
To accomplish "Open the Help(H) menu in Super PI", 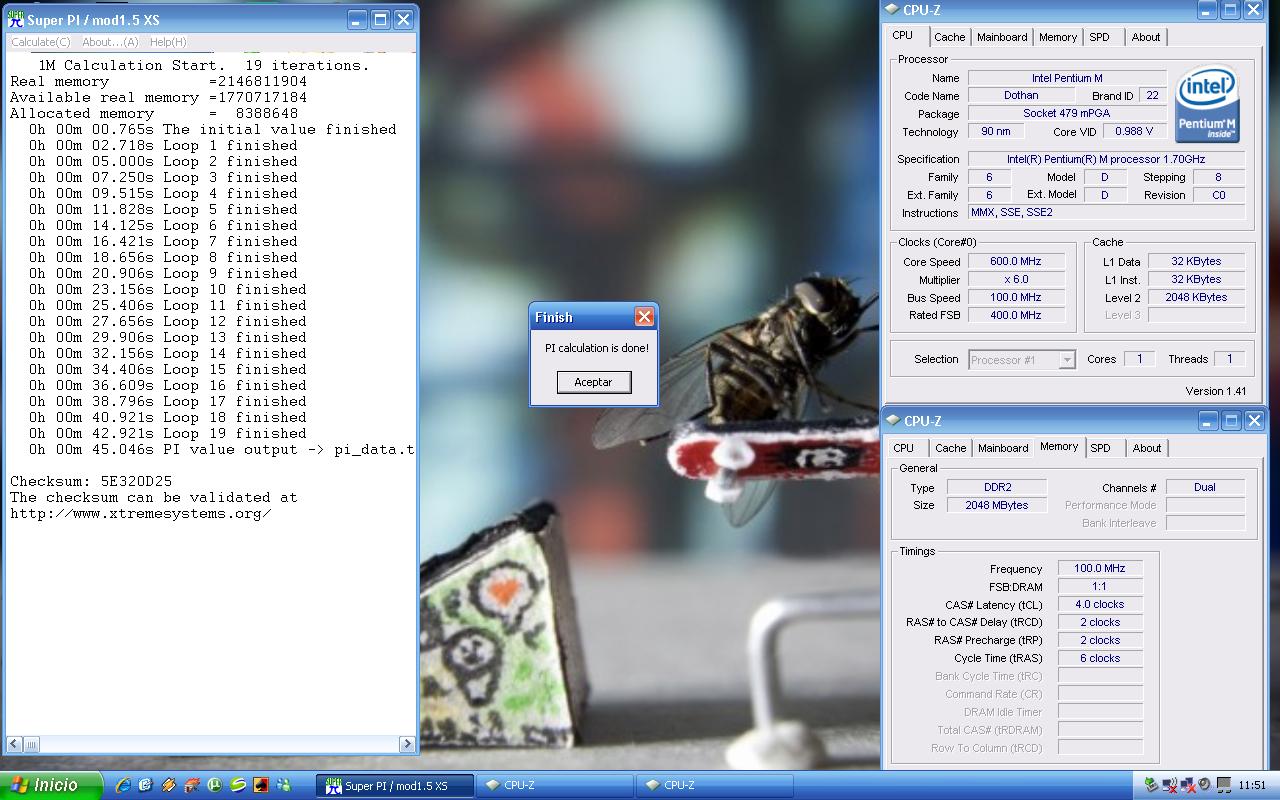I will point(168,42).
